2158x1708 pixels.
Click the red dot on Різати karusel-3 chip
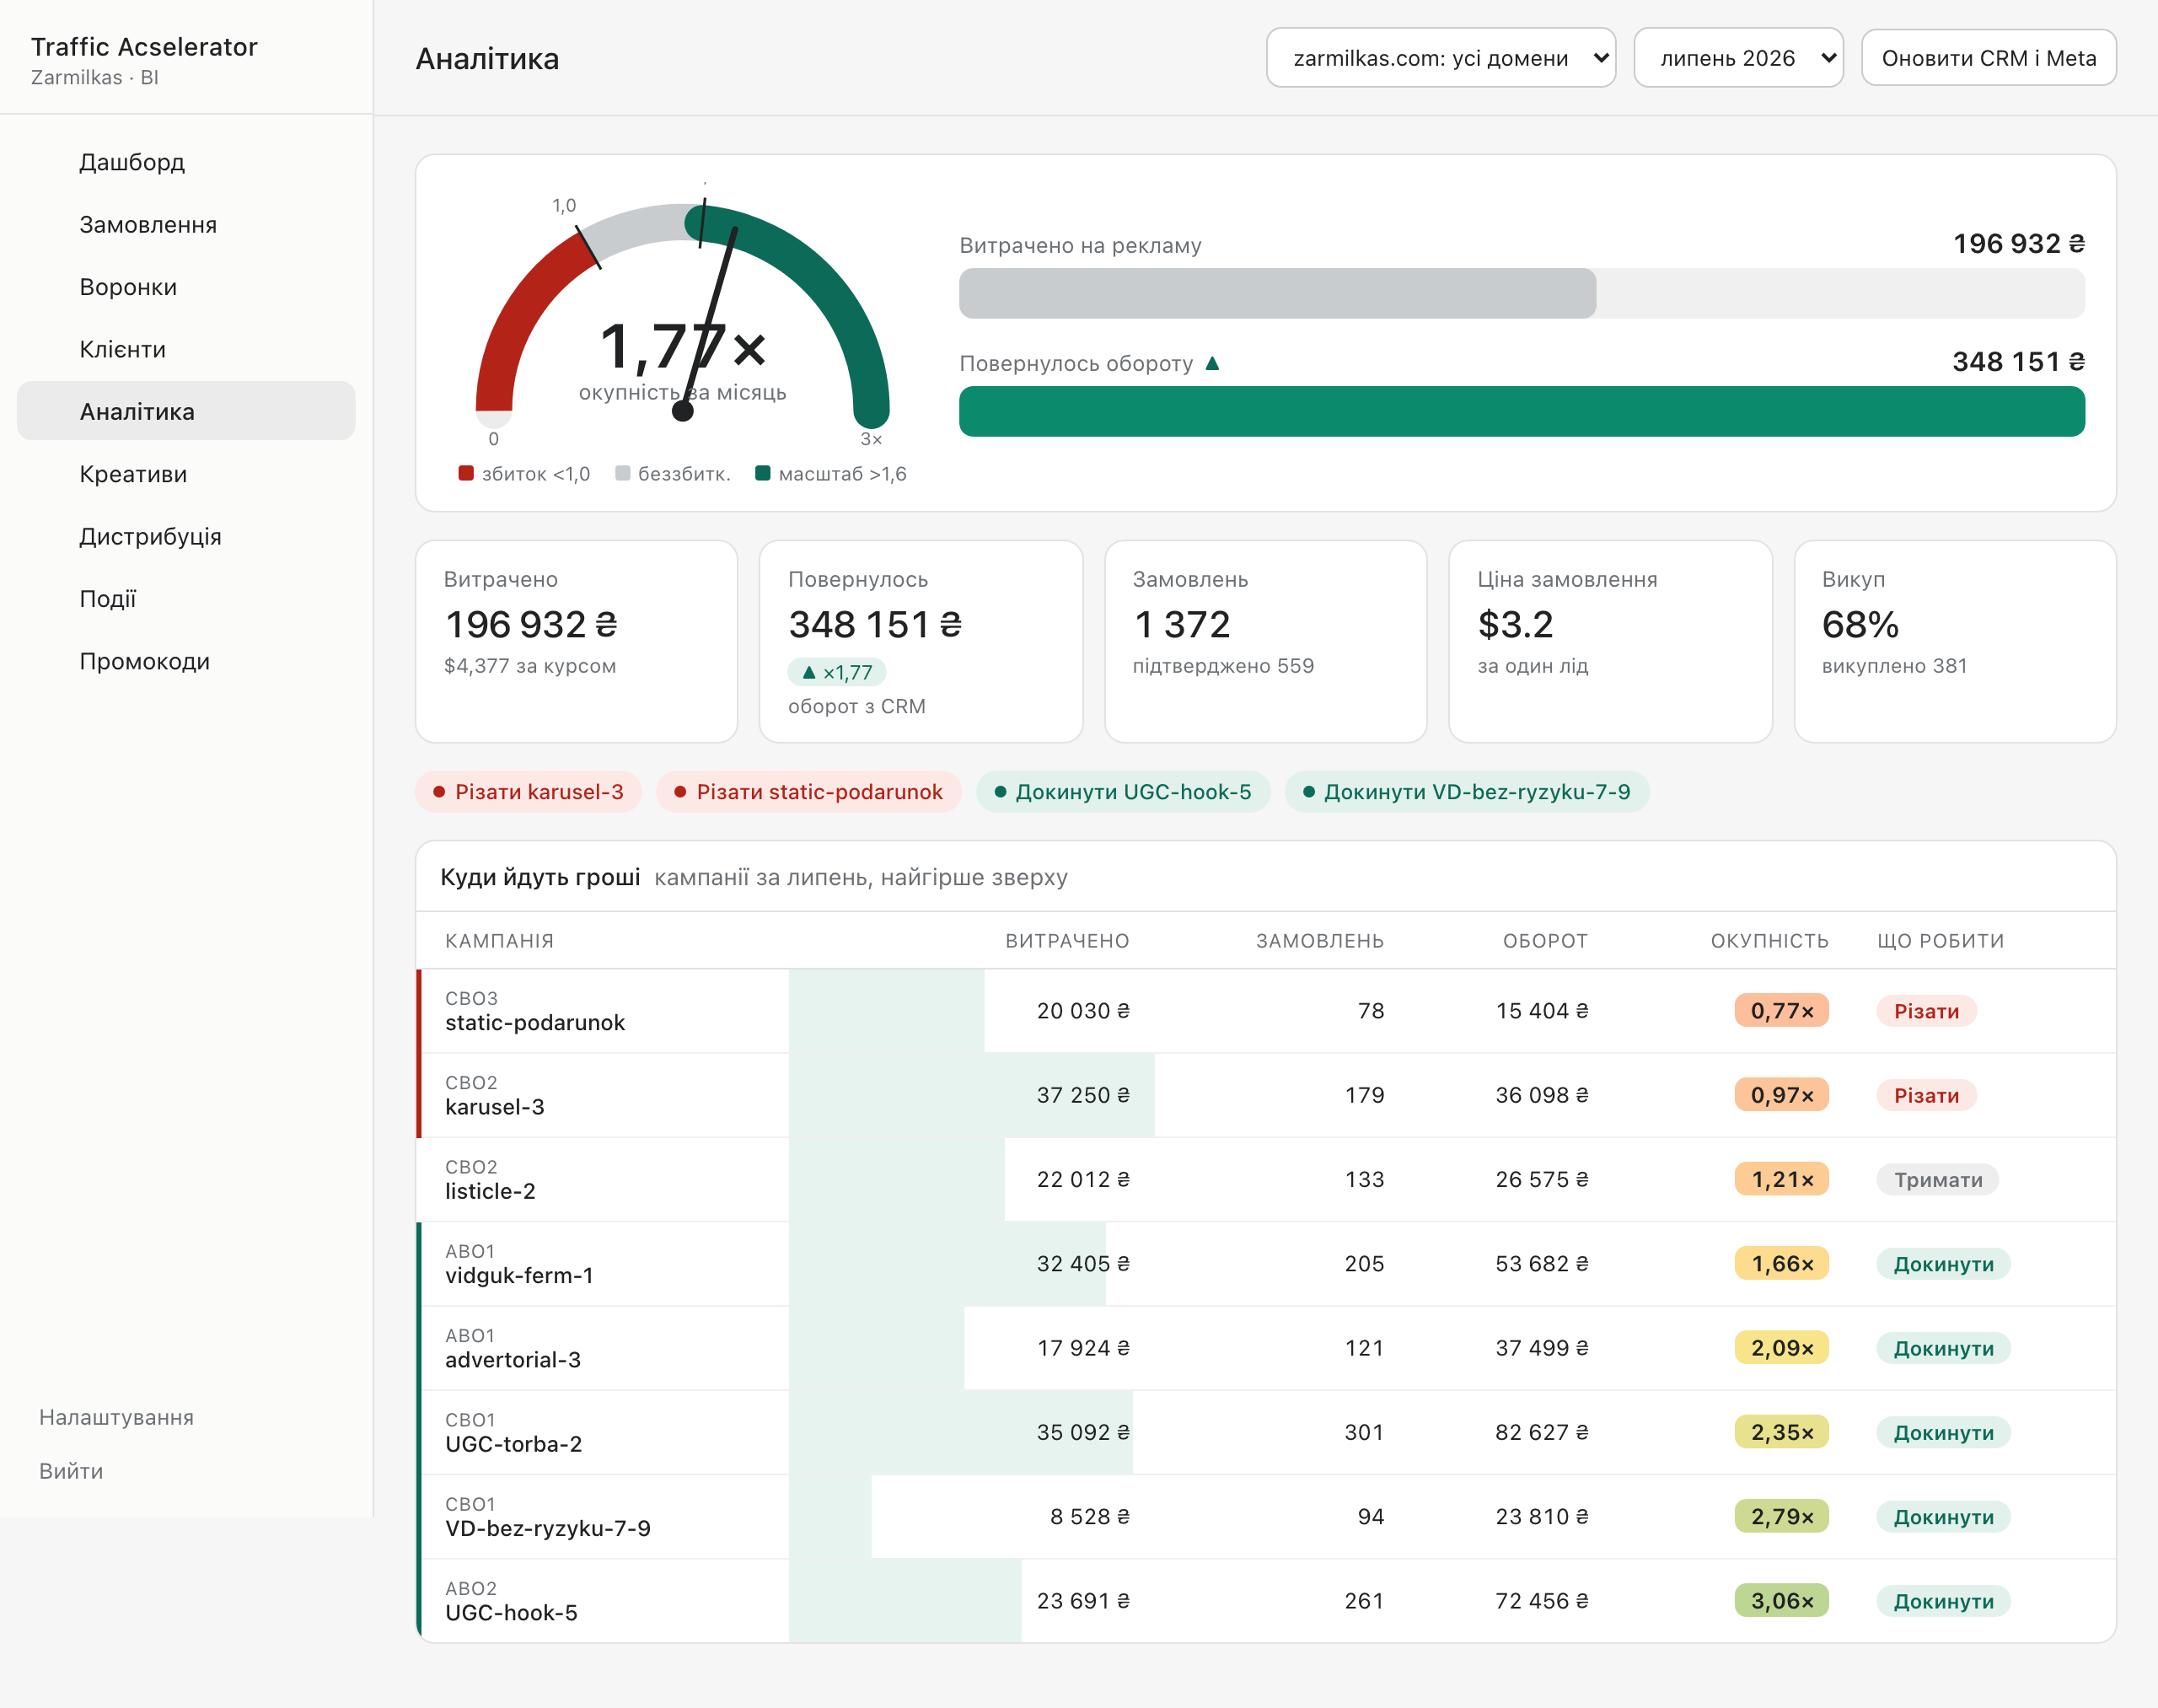(x=439, y=792)
